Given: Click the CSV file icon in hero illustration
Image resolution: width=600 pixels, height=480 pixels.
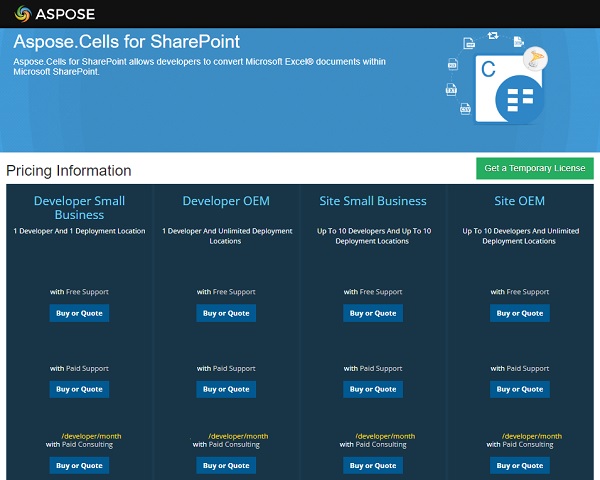Looking at the screenshot, I should (x=465, y=109).
